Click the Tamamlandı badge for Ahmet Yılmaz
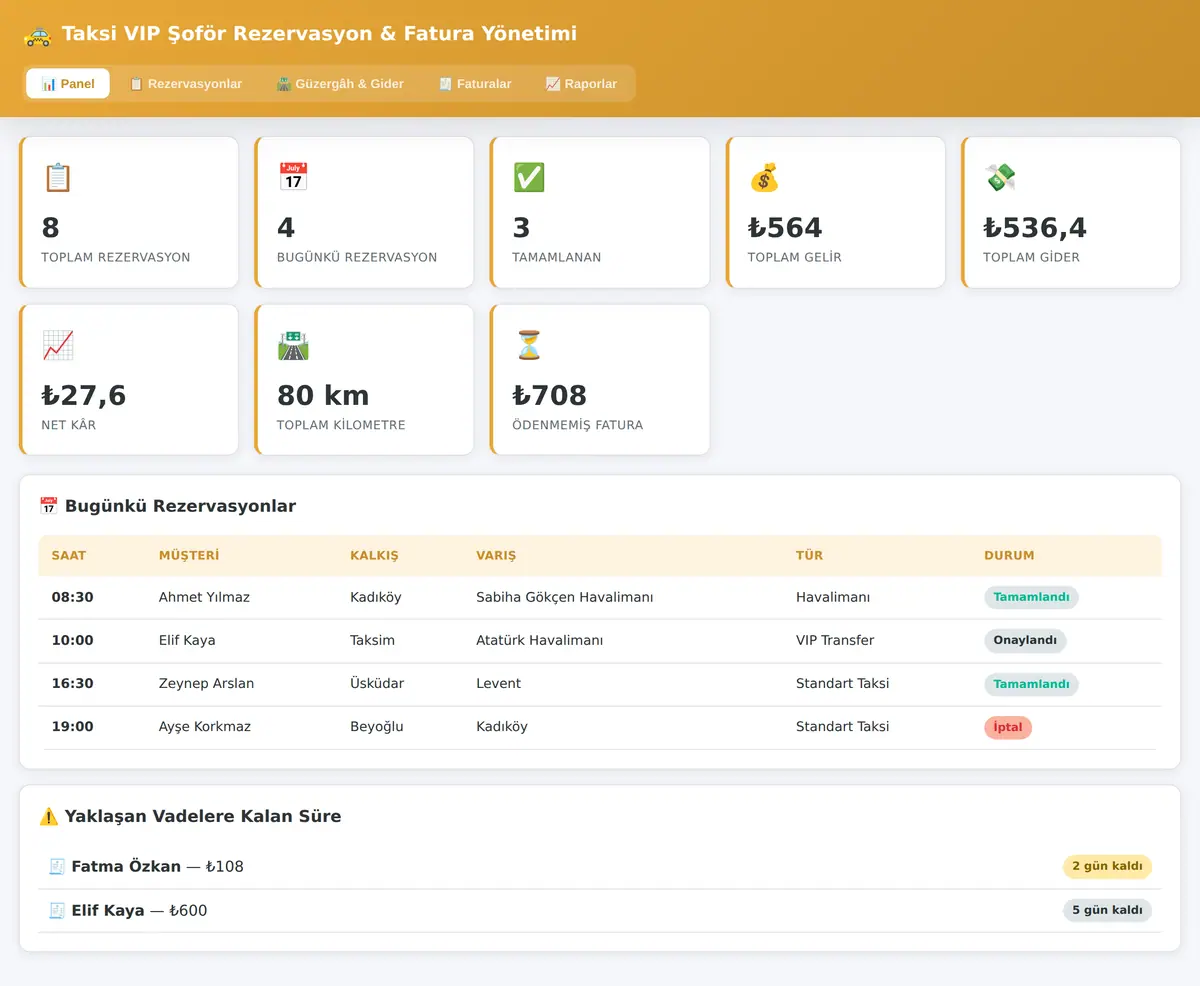 pyautogui.click(x=1031, y=597)
